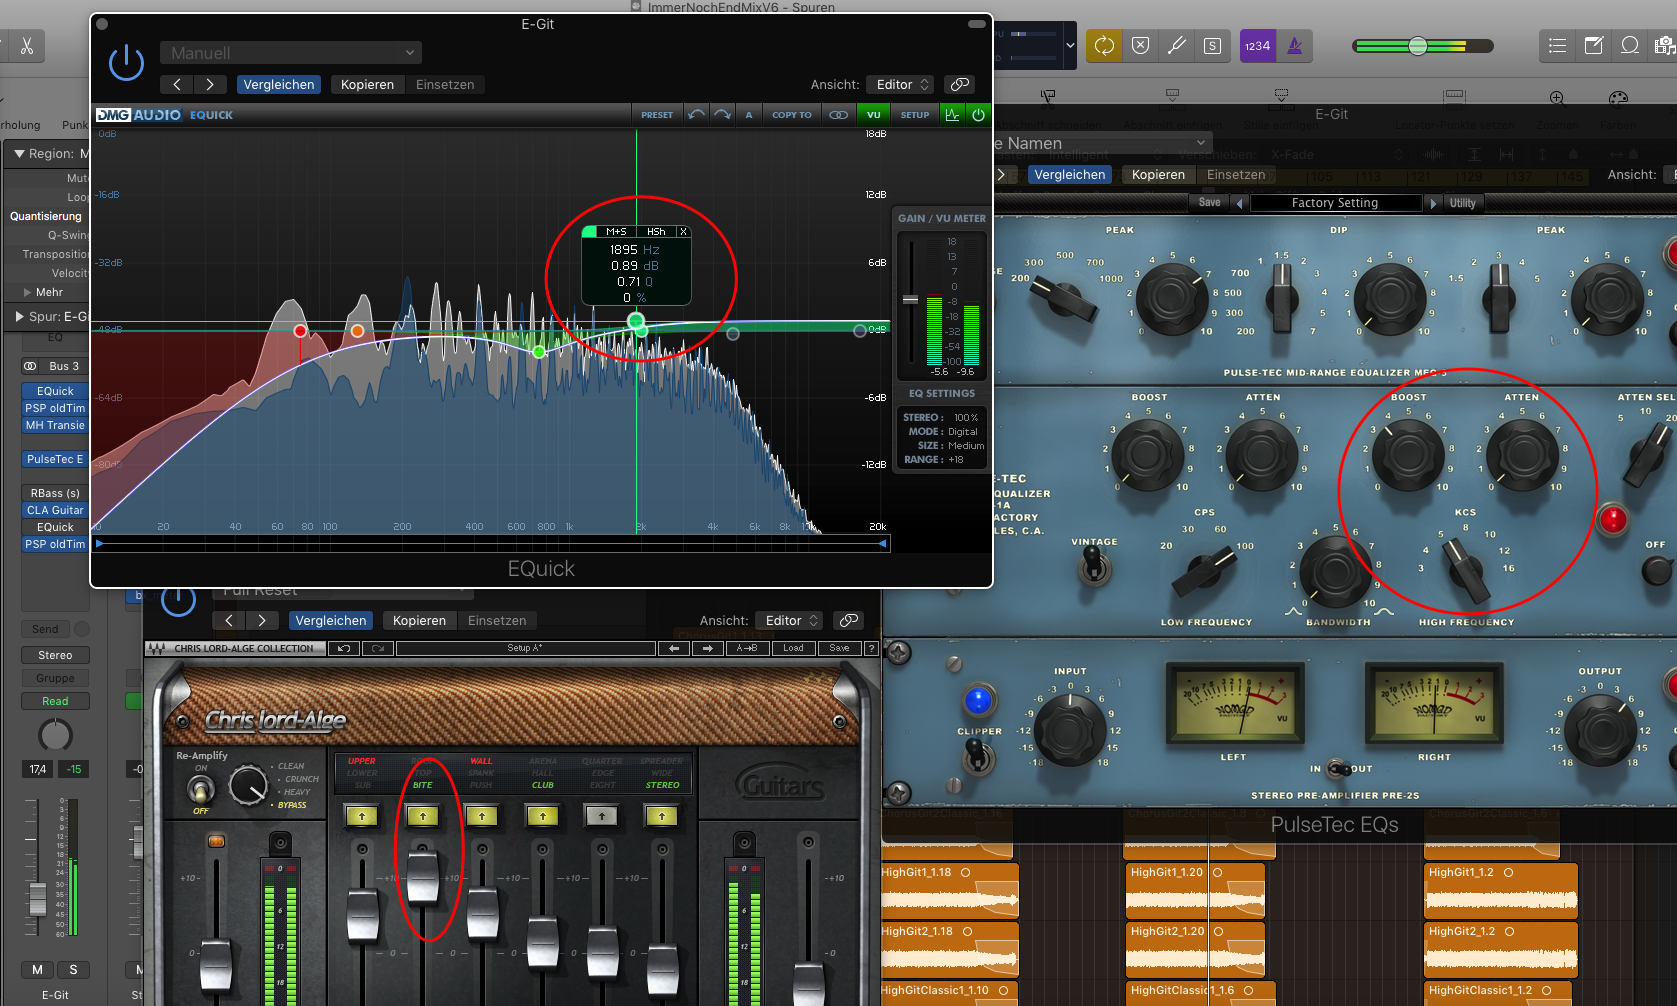The height and width of the screenshot is (1006, 1677).
Task: Click the red power lamp on PulseTec
Action: (x=1612, y=520)
